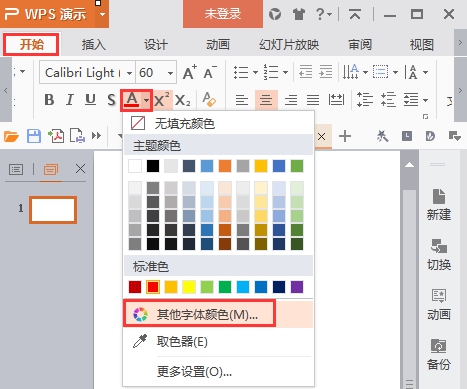Image resolution: width=467 pixels, height=389 pixels.
Task: Increase line spacing icon
Action: (x=365, y=100)
